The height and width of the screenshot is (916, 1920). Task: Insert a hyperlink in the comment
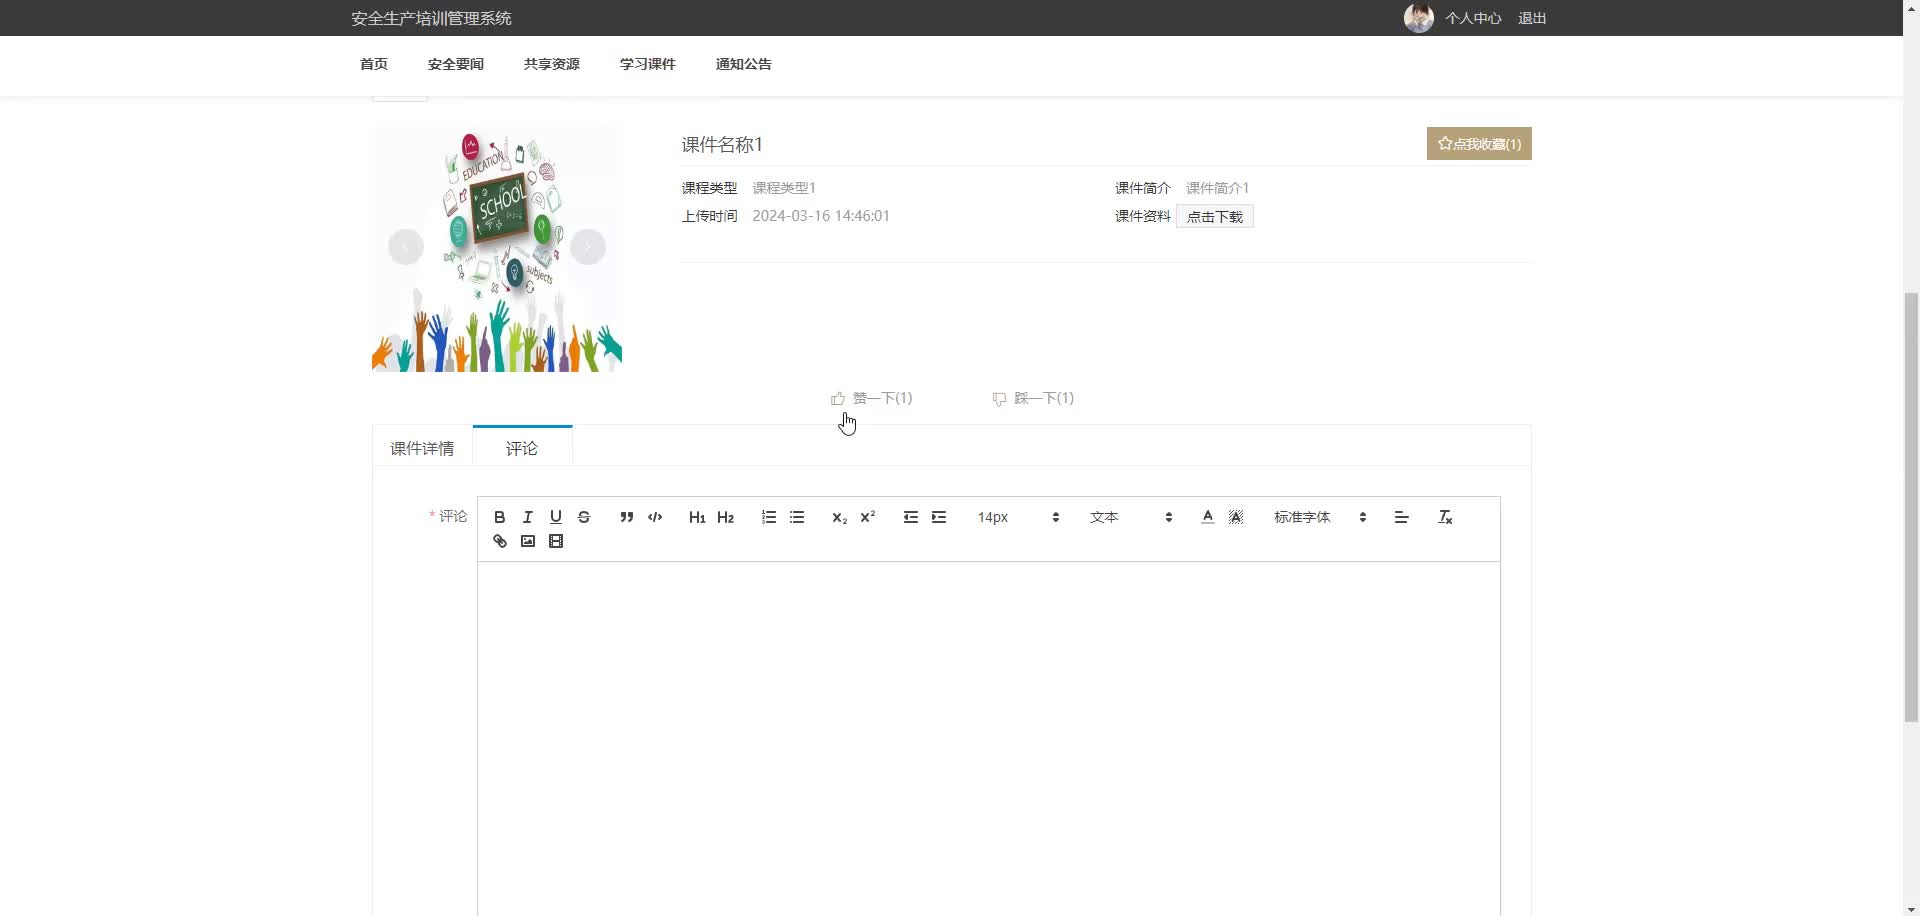point(499,541)
